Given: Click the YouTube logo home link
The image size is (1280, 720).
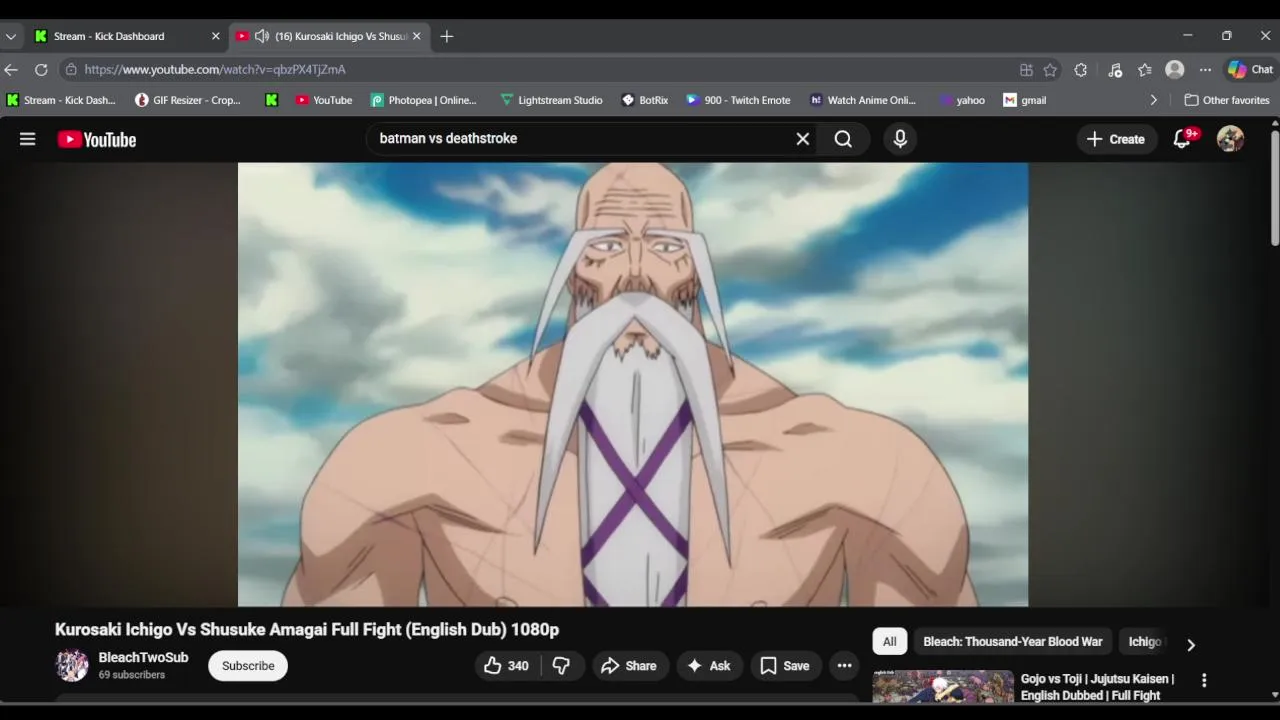Looking at the screenshot, I should point(97,140).
